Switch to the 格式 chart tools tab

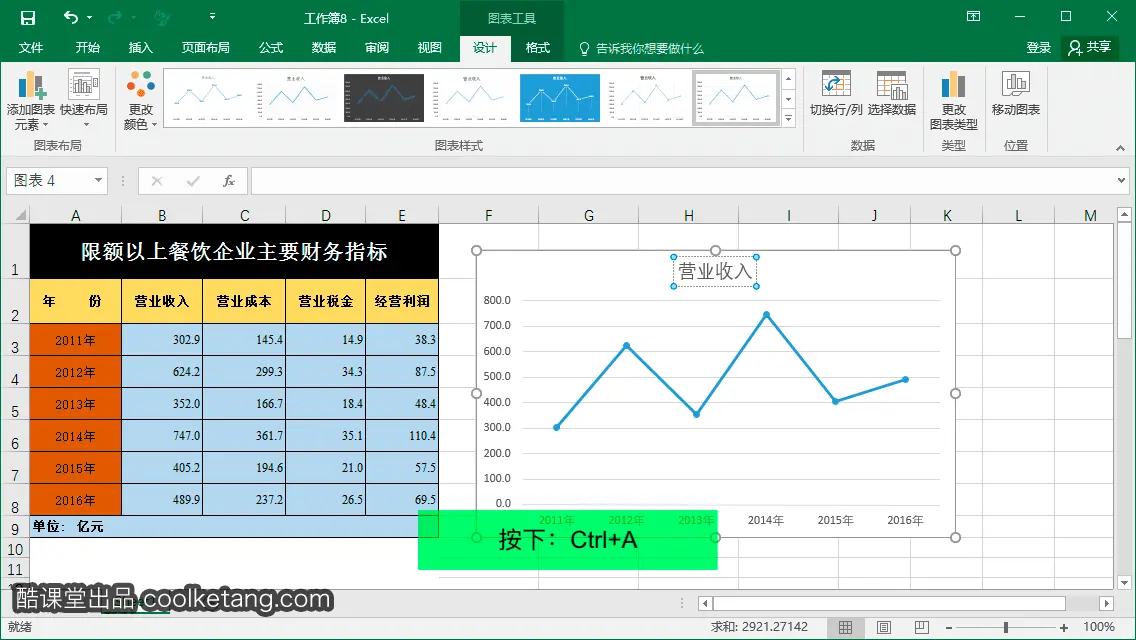538,48
